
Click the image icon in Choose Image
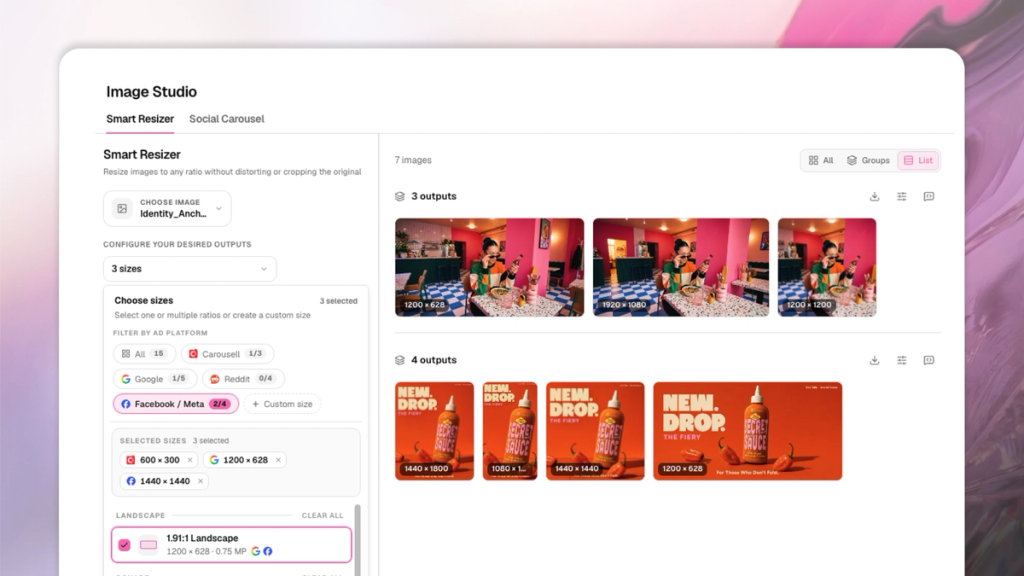[x=122, y=208]
